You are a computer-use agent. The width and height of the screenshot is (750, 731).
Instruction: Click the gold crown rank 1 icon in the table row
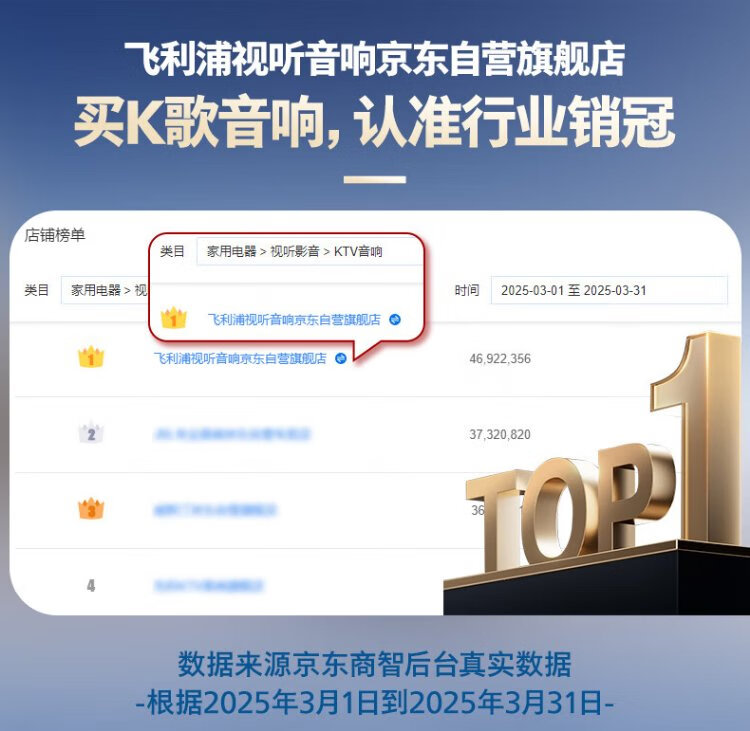pos(91,357)
